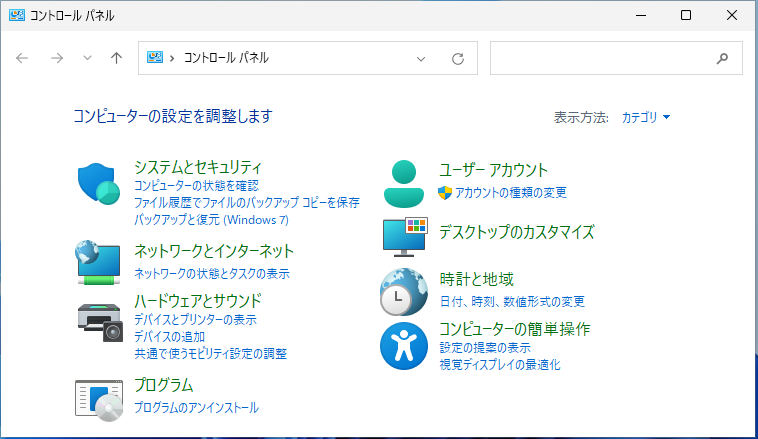
Task: Click 視覚ディスプレイの最適化 link
Action: (500, 365)
